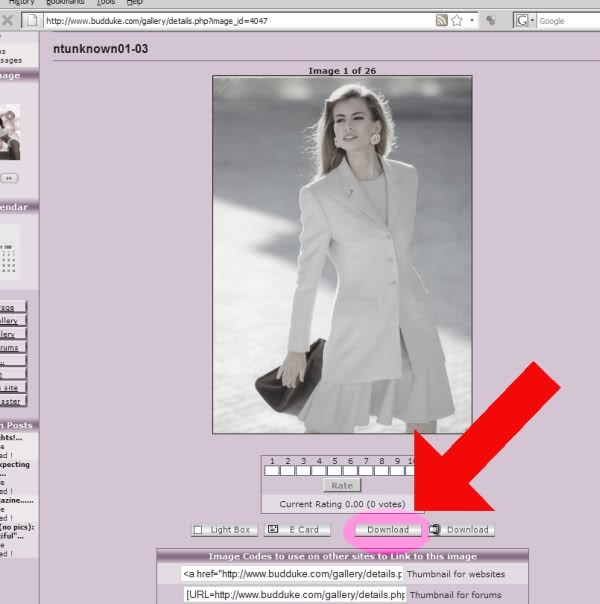The width and height of the screenshot is (600, 604).
Task: Click the Rate button
Action: (x=342, y=485)
